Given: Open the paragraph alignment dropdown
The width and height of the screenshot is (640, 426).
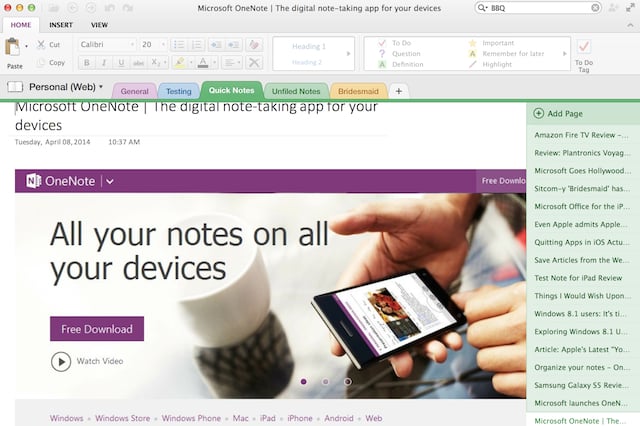Looking at the screenshot, I should [x=233, y=62].
